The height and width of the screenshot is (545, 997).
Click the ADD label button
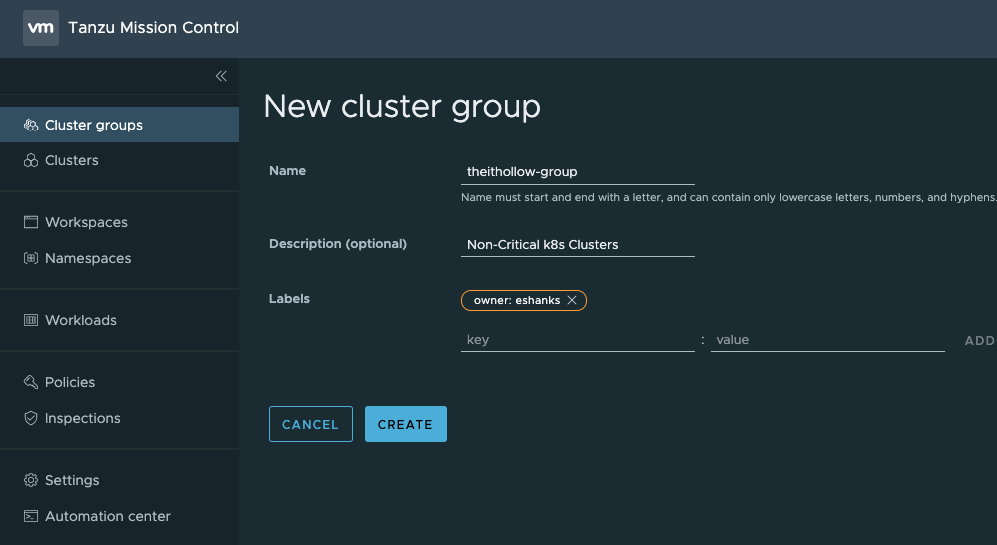click(x=979, y=341)
